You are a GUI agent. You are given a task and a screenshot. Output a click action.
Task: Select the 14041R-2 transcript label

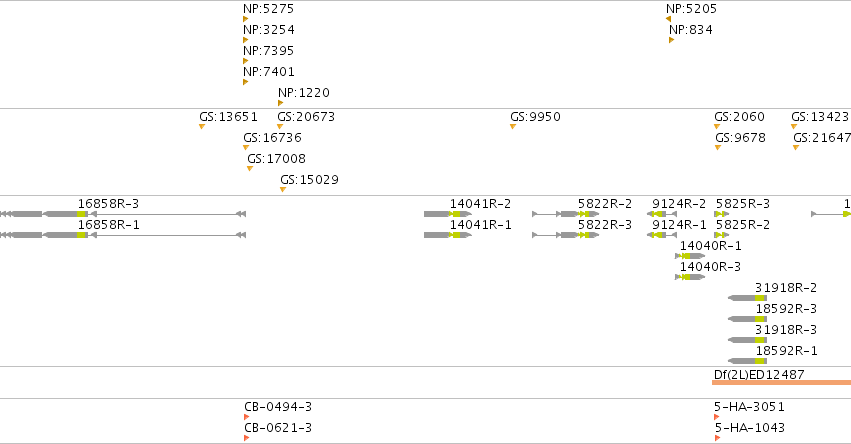point(480,204)
